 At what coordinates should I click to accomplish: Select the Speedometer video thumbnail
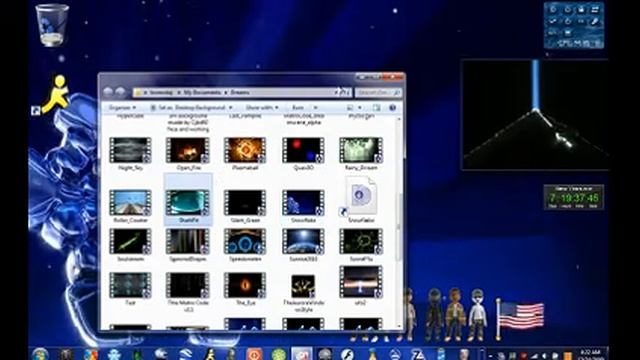coord(245,241)
